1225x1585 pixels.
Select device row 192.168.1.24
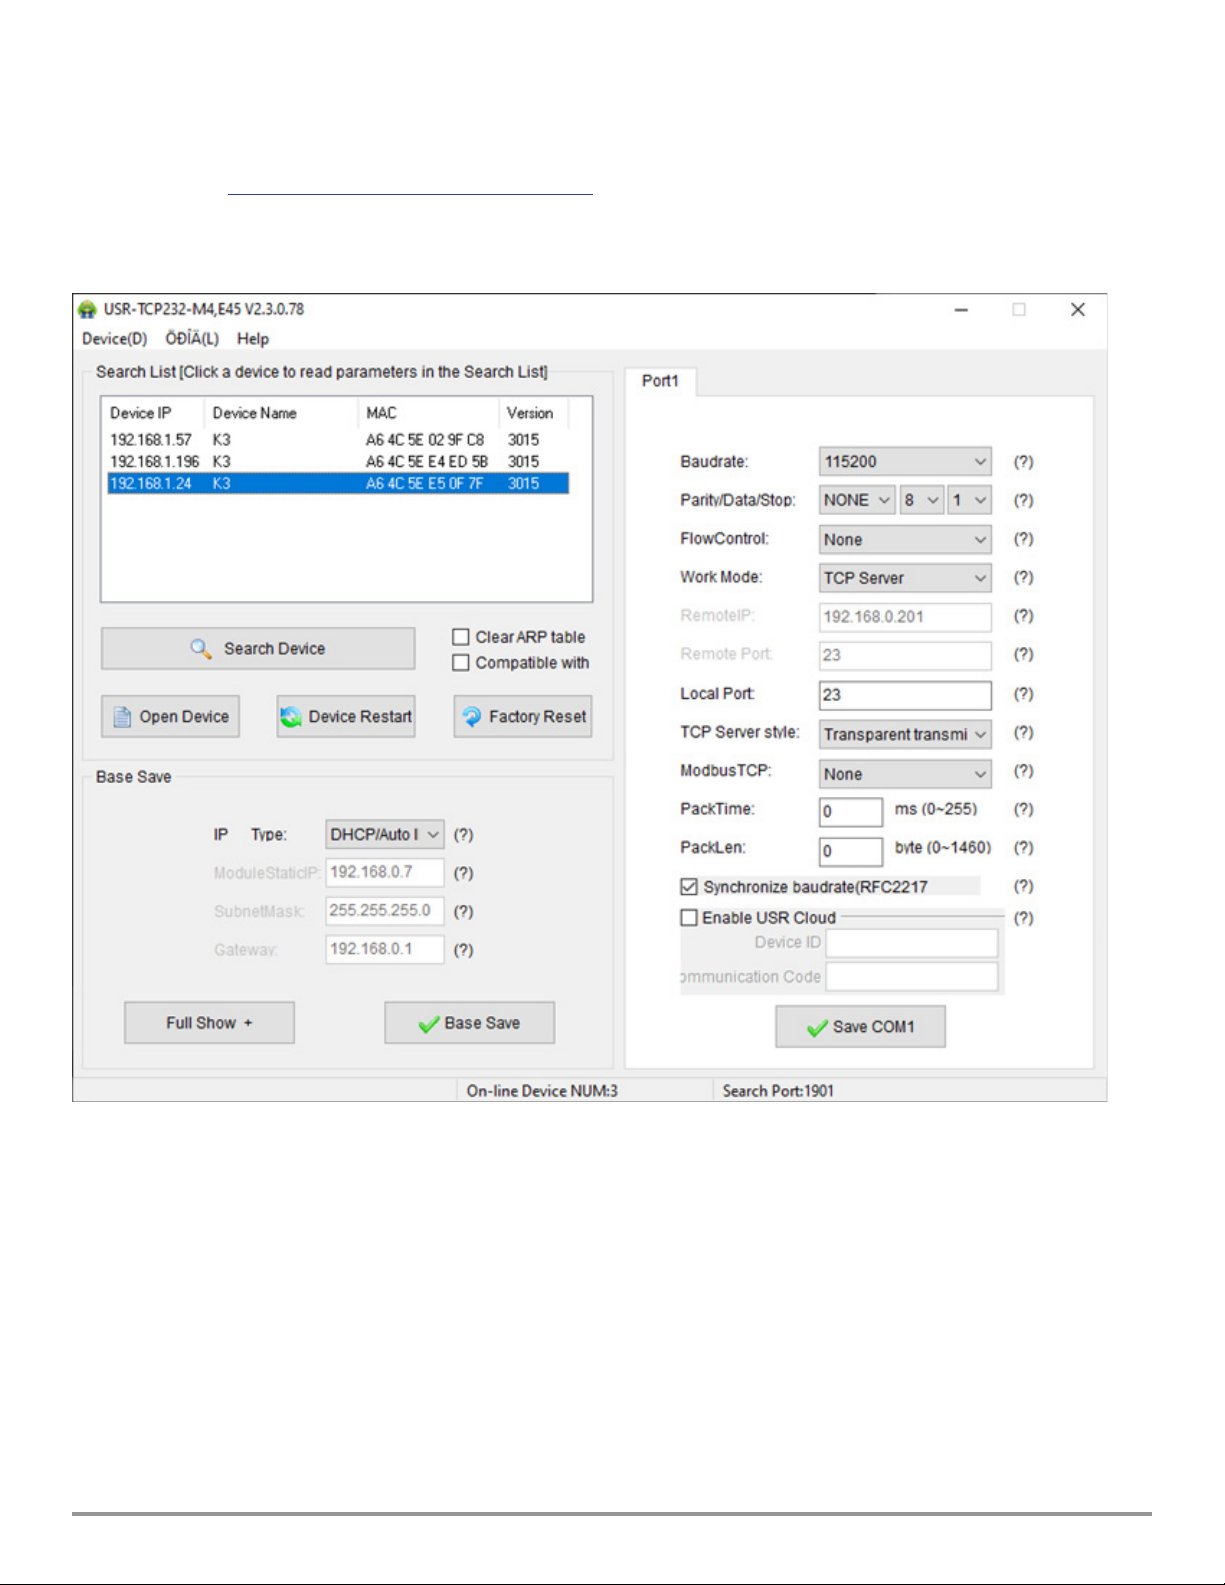click(338, 484)
